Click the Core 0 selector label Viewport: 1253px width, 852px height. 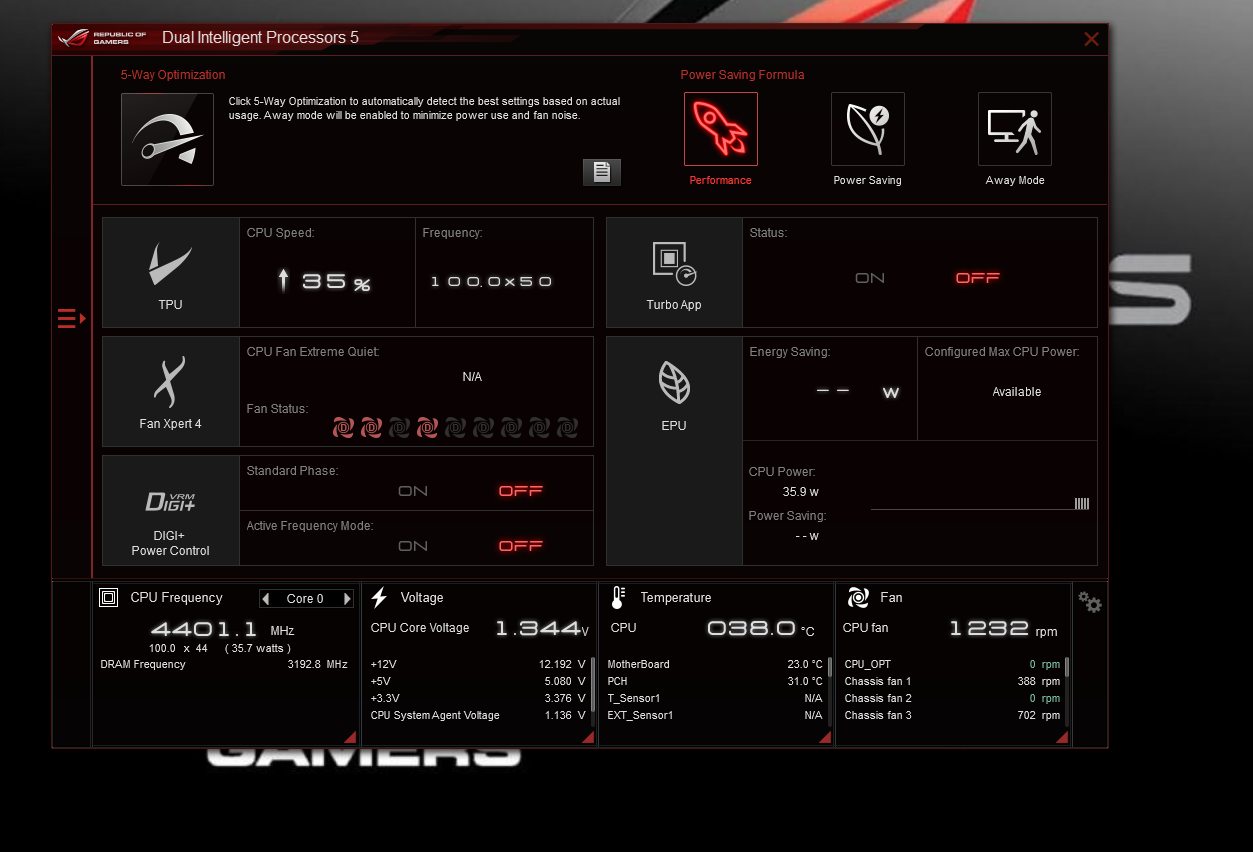click(305, 599)
